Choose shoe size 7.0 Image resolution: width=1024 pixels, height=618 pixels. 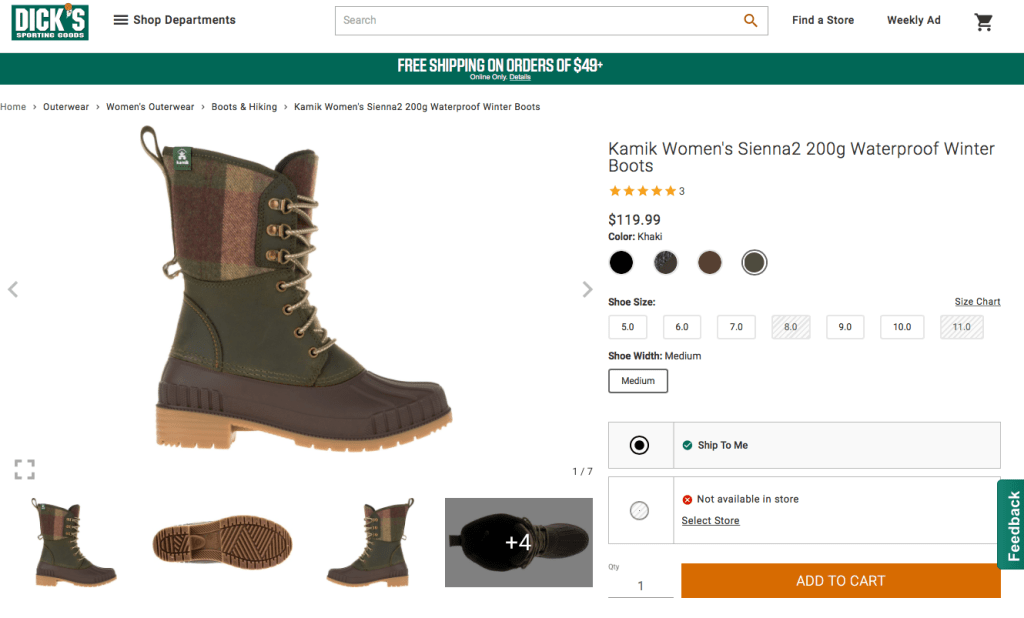(x=736, y=327)
